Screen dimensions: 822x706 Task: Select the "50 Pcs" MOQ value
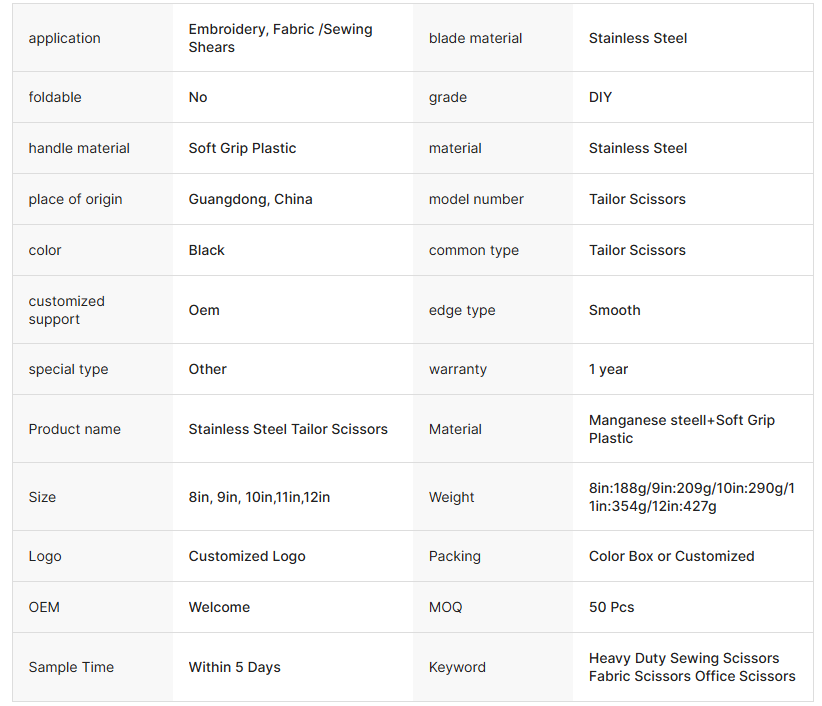pyautogui.click(x=611, y=607)
